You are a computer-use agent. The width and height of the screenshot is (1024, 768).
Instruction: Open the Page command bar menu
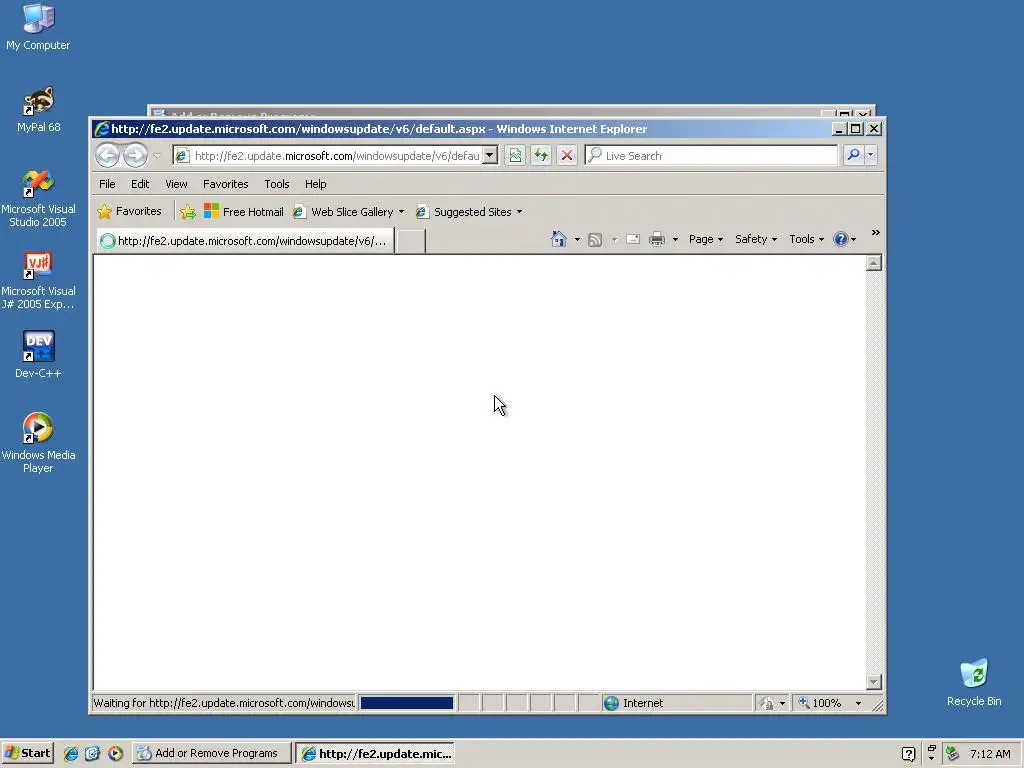[x=706, y=239]
